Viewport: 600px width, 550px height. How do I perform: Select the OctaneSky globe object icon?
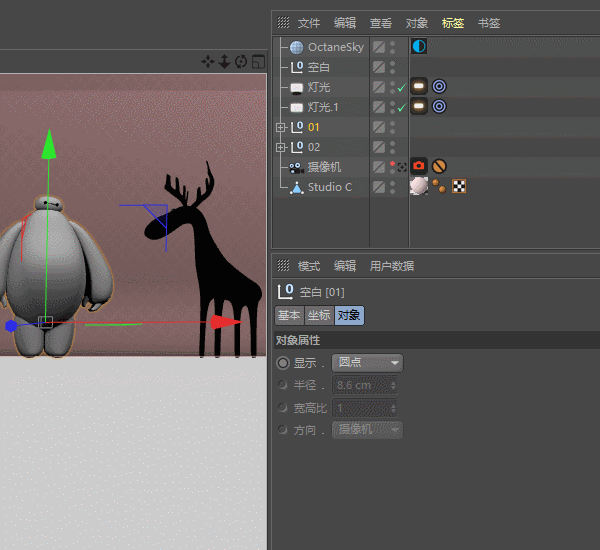point(297,47)
